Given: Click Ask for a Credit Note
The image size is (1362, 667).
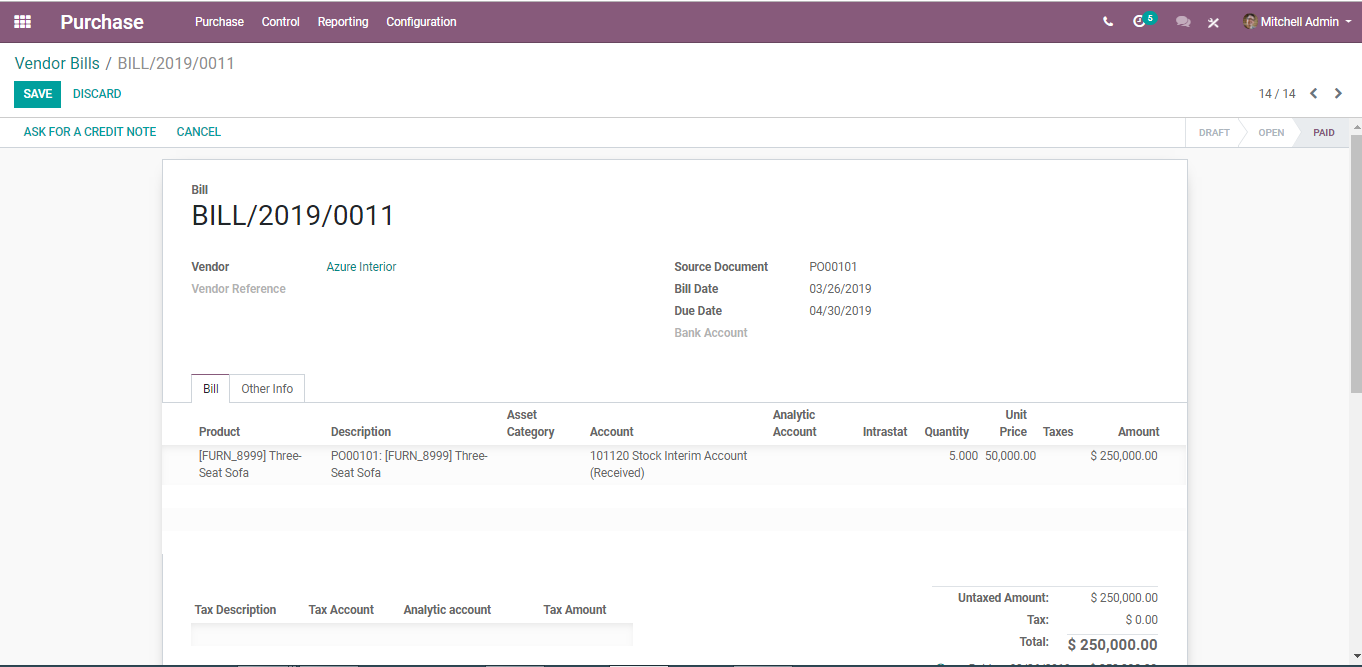Looking at the screenshot, I should coord(90,132).
